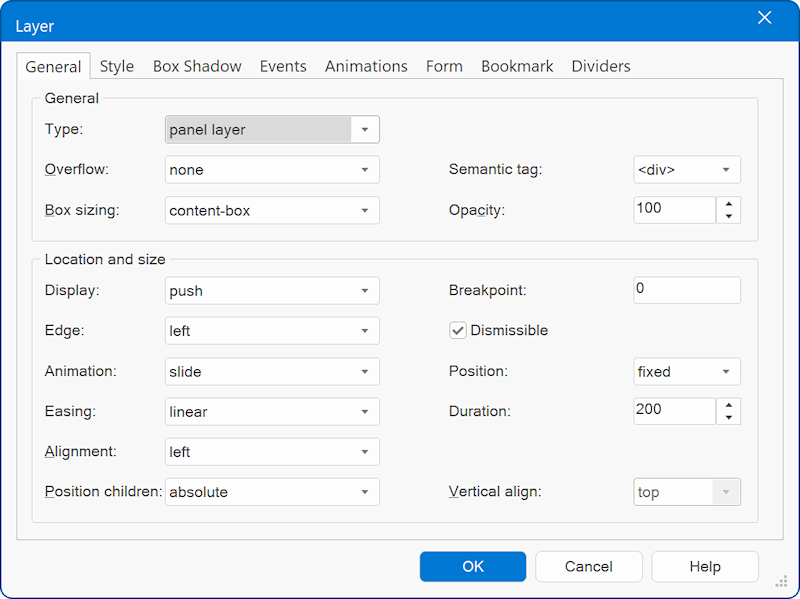Viewport: 800px width, 599px height.
Task: Decrease Opacity with the down arrow
Action: point(728,216)
